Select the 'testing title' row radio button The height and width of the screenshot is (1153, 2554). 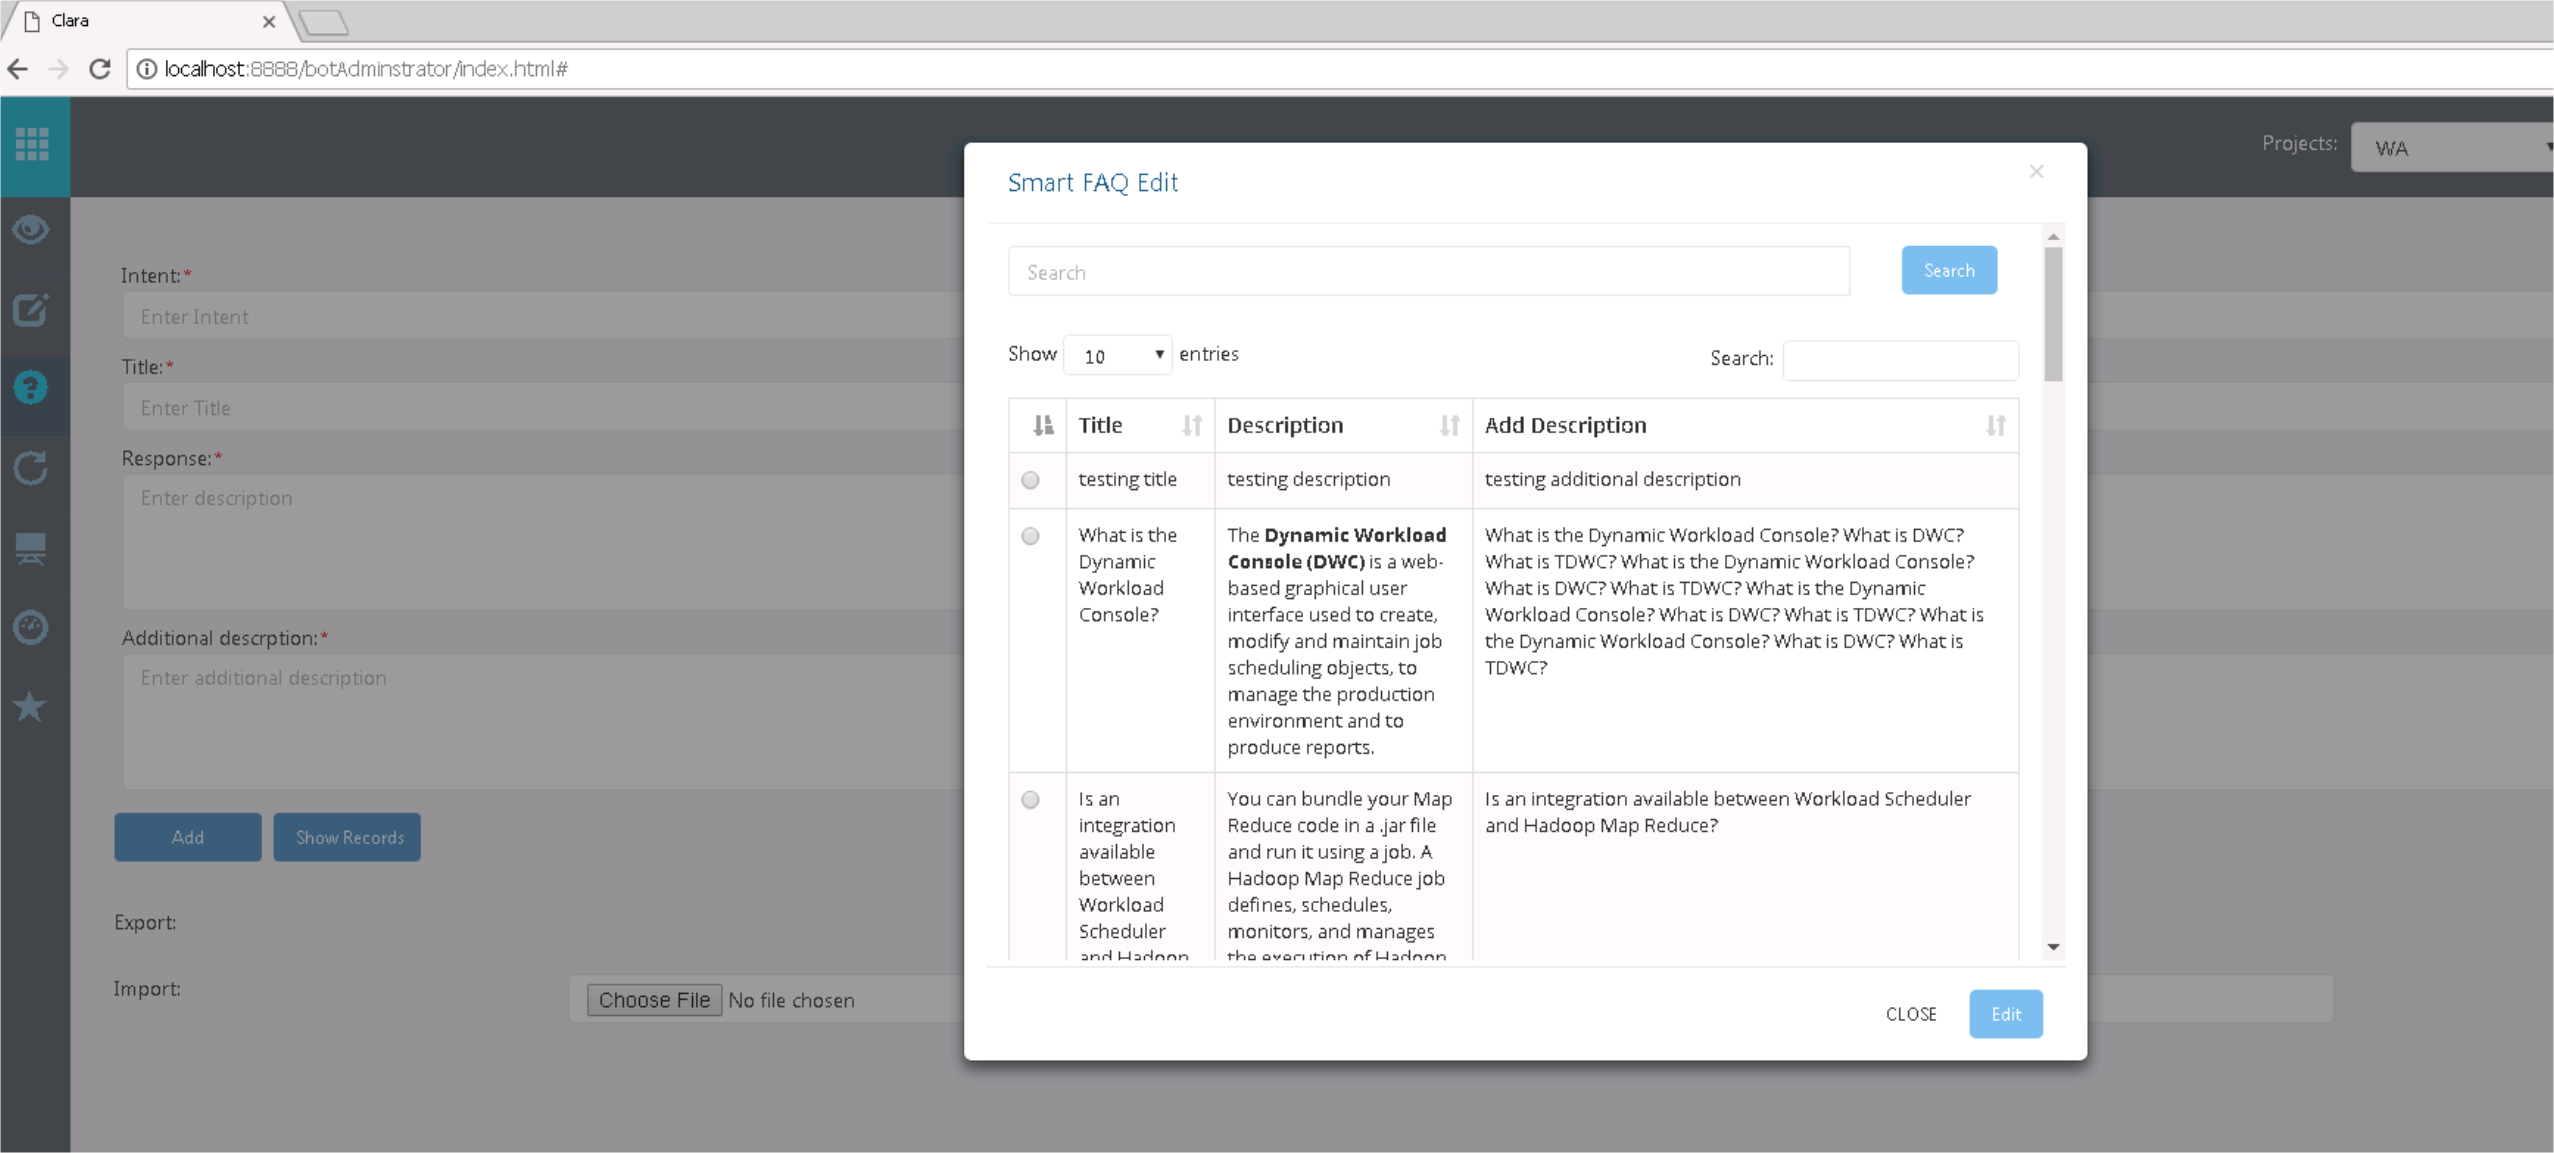(1030, 480)
